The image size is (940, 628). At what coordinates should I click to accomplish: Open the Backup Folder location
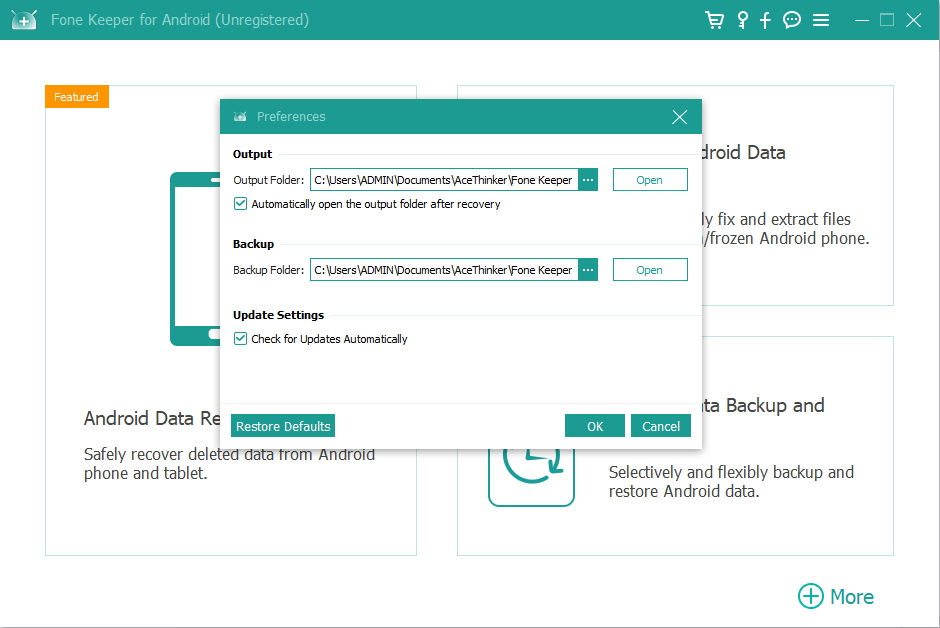(650, 270)
